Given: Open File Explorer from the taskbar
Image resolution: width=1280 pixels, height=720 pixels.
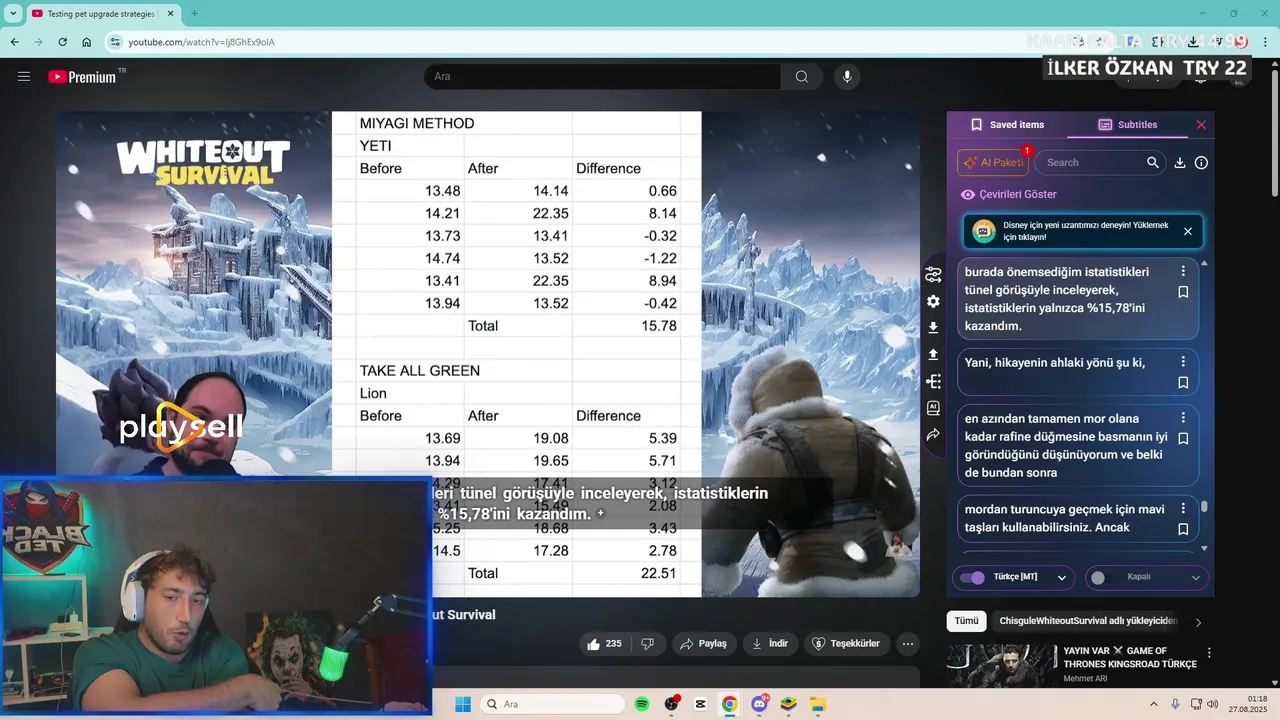Looking at the screenshot, I should click(818, 704).
